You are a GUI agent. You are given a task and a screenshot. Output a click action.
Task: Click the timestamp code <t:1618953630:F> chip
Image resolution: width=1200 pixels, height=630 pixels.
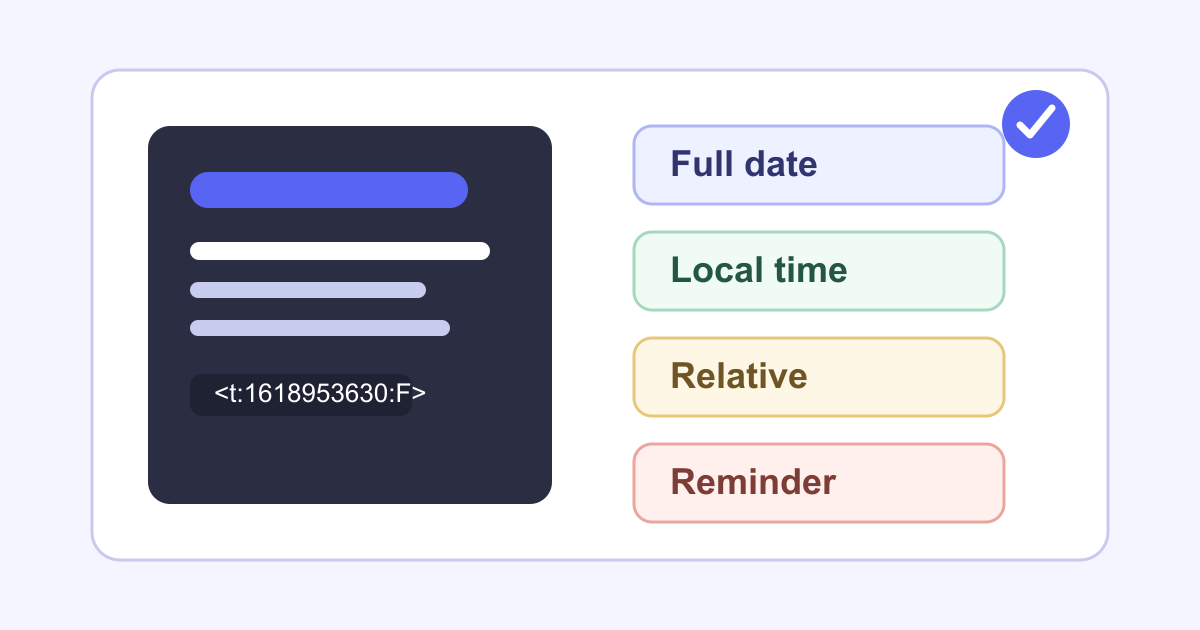[x=301, y=395]
